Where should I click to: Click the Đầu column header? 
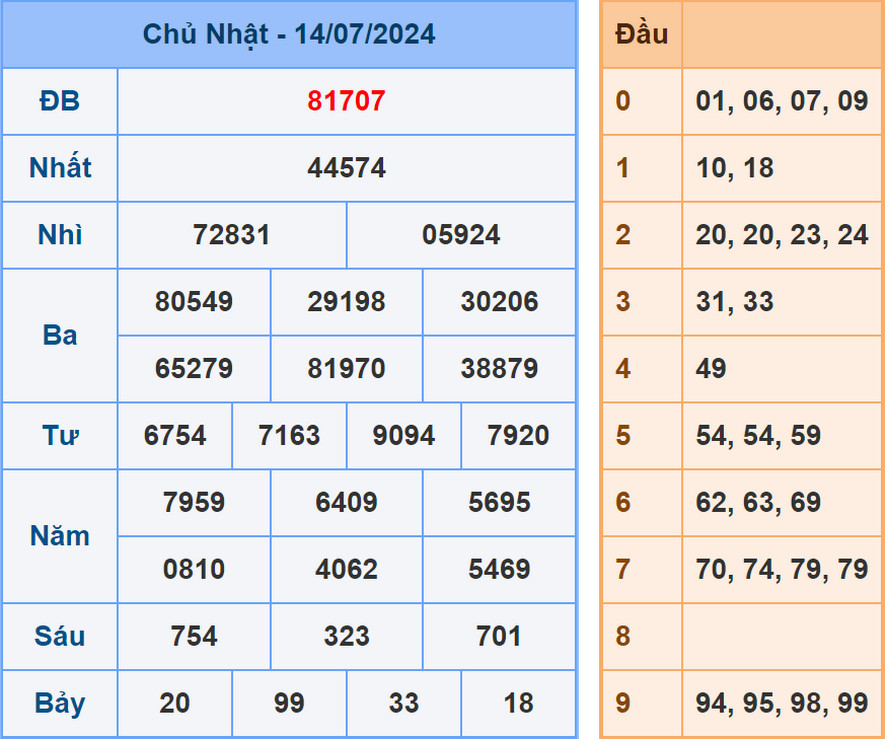[641, 34]
